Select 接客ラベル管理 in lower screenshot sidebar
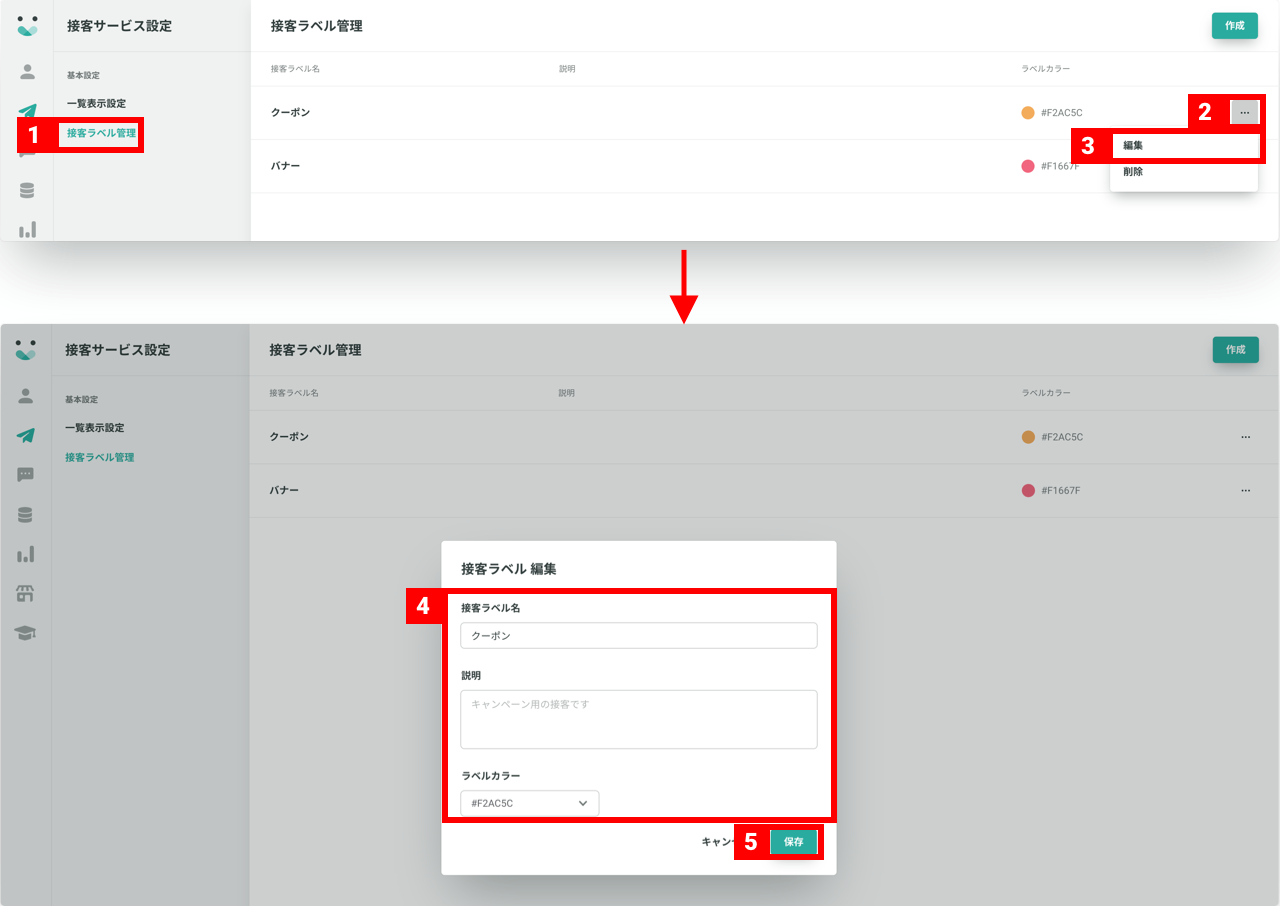This screenshot has width=1280, height=906. pyautogui.click(x=100, y=457)
